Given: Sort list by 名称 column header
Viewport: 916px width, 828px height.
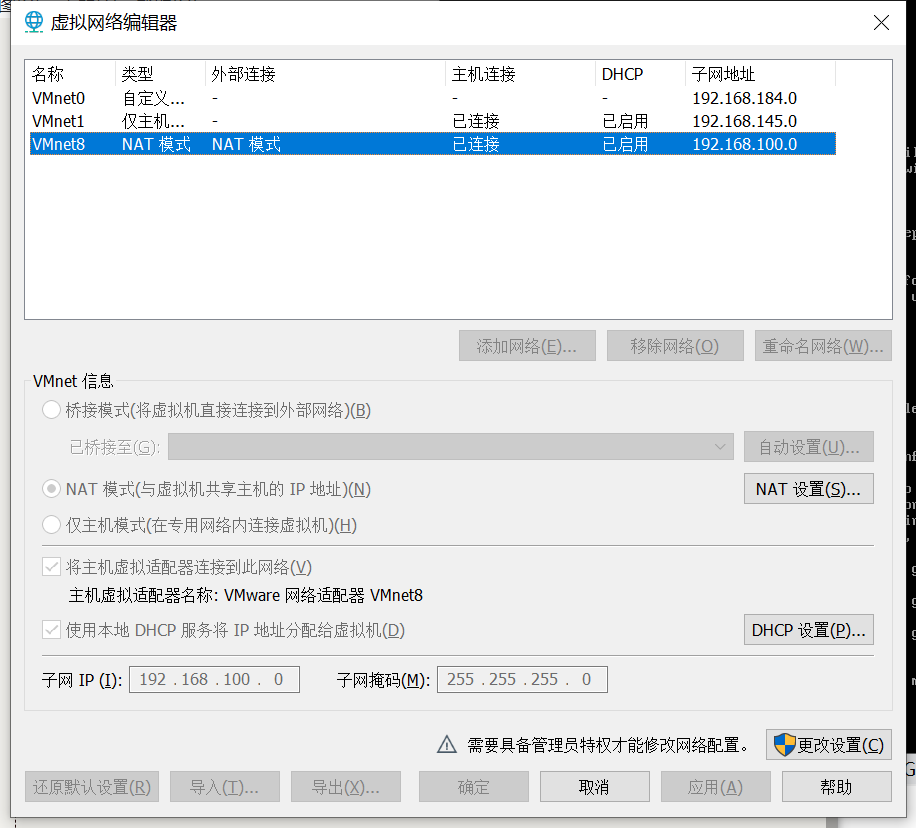Looking at the screenshot, I should pyautogui.click(x=70, y=74).
